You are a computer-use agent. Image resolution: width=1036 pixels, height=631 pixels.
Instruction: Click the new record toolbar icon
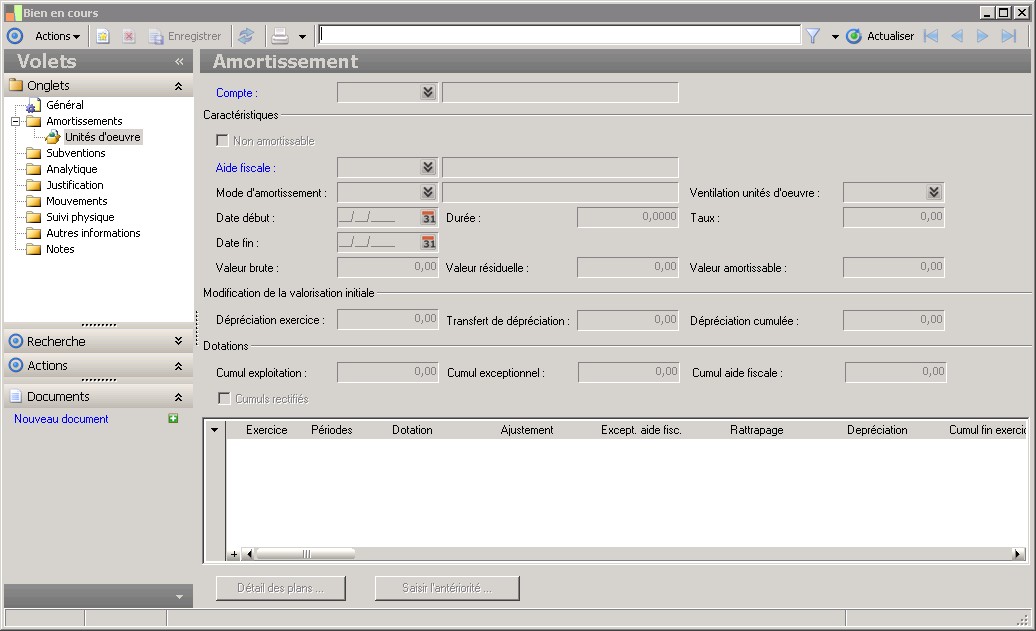(x=102, y=36)
